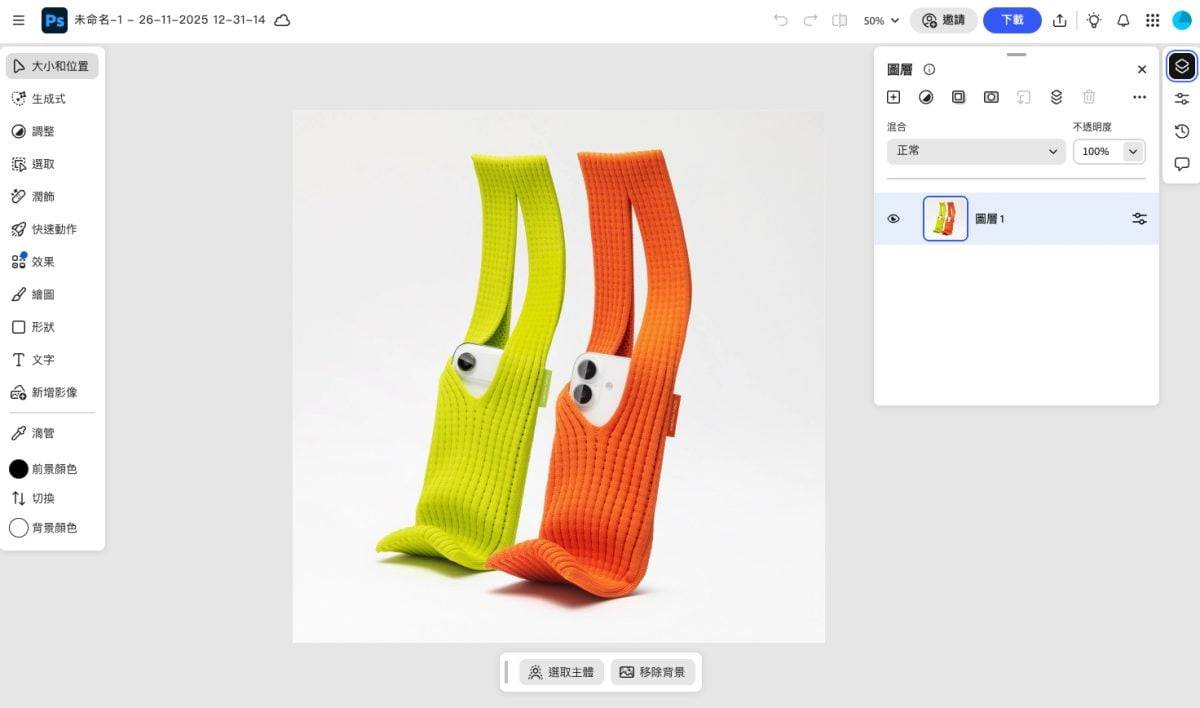Open the History panel on the right edge
This screenshot has width=1200, height=708.
click(1181, 131)
